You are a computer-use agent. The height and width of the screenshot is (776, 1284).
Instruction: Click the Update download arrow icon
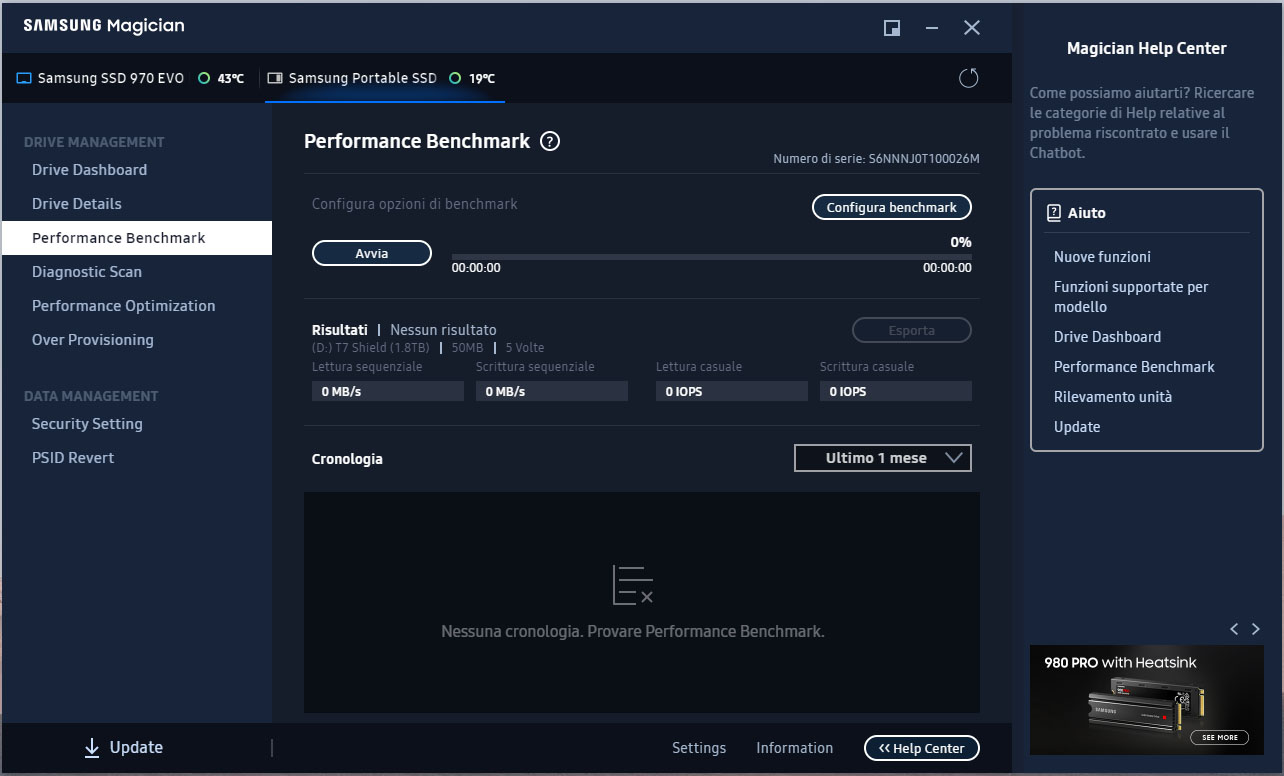92,748
